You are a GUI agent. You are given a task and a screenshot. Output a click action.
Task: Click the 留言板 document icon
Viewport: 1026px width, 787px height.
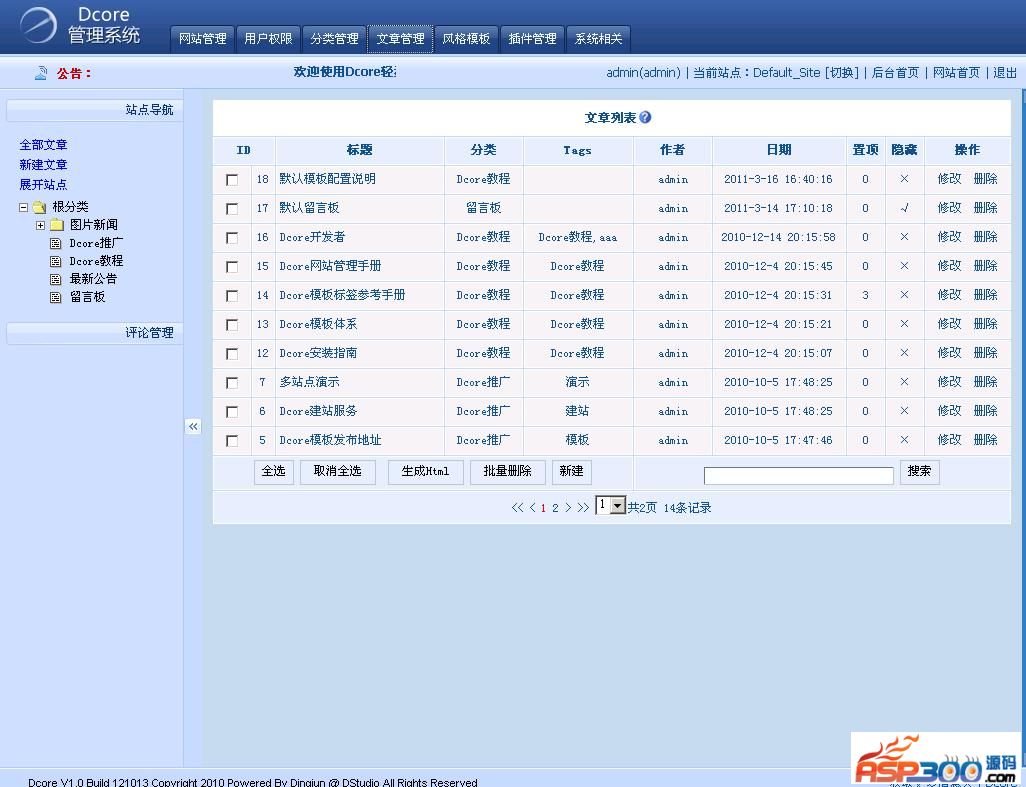point(56,297)
